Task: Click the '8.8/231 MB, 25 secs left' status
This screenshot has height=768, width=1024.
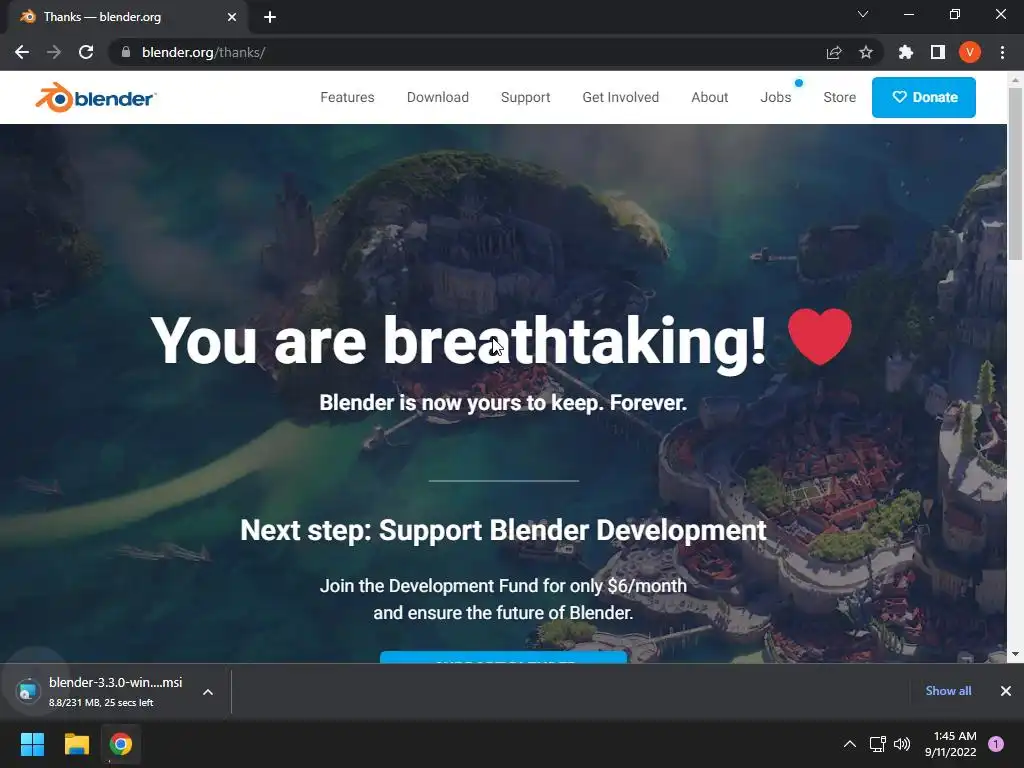Action: tap(101, 703)
